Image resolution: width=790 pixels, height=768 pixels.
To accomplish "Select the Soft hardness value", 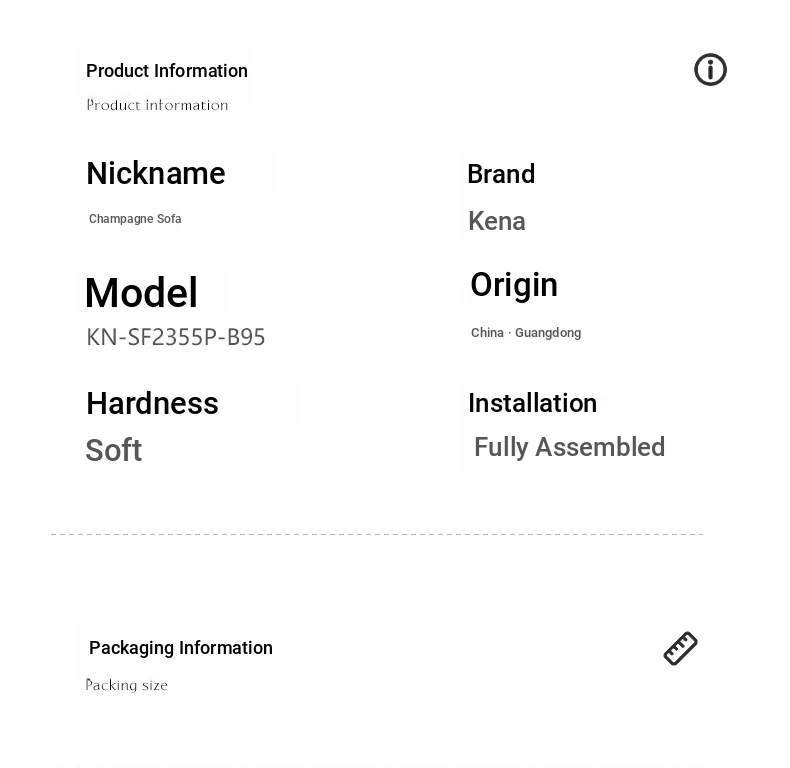I will click(x=114, y=450).
